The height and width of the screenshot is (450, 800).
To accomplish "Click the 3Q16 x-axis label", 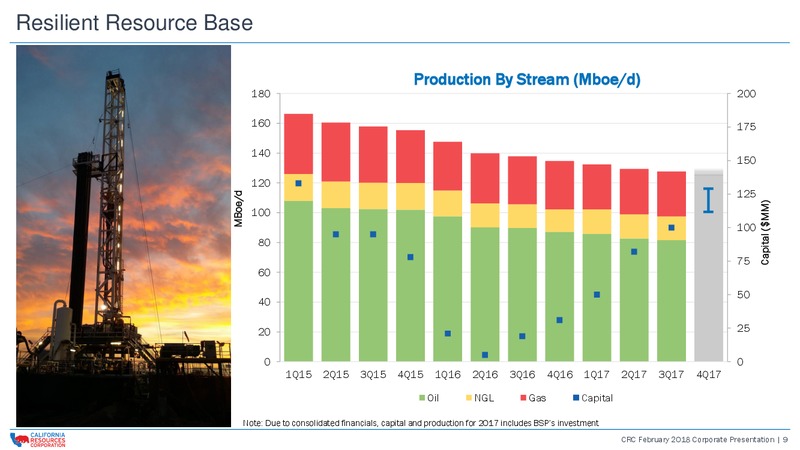I will point(522,374).
